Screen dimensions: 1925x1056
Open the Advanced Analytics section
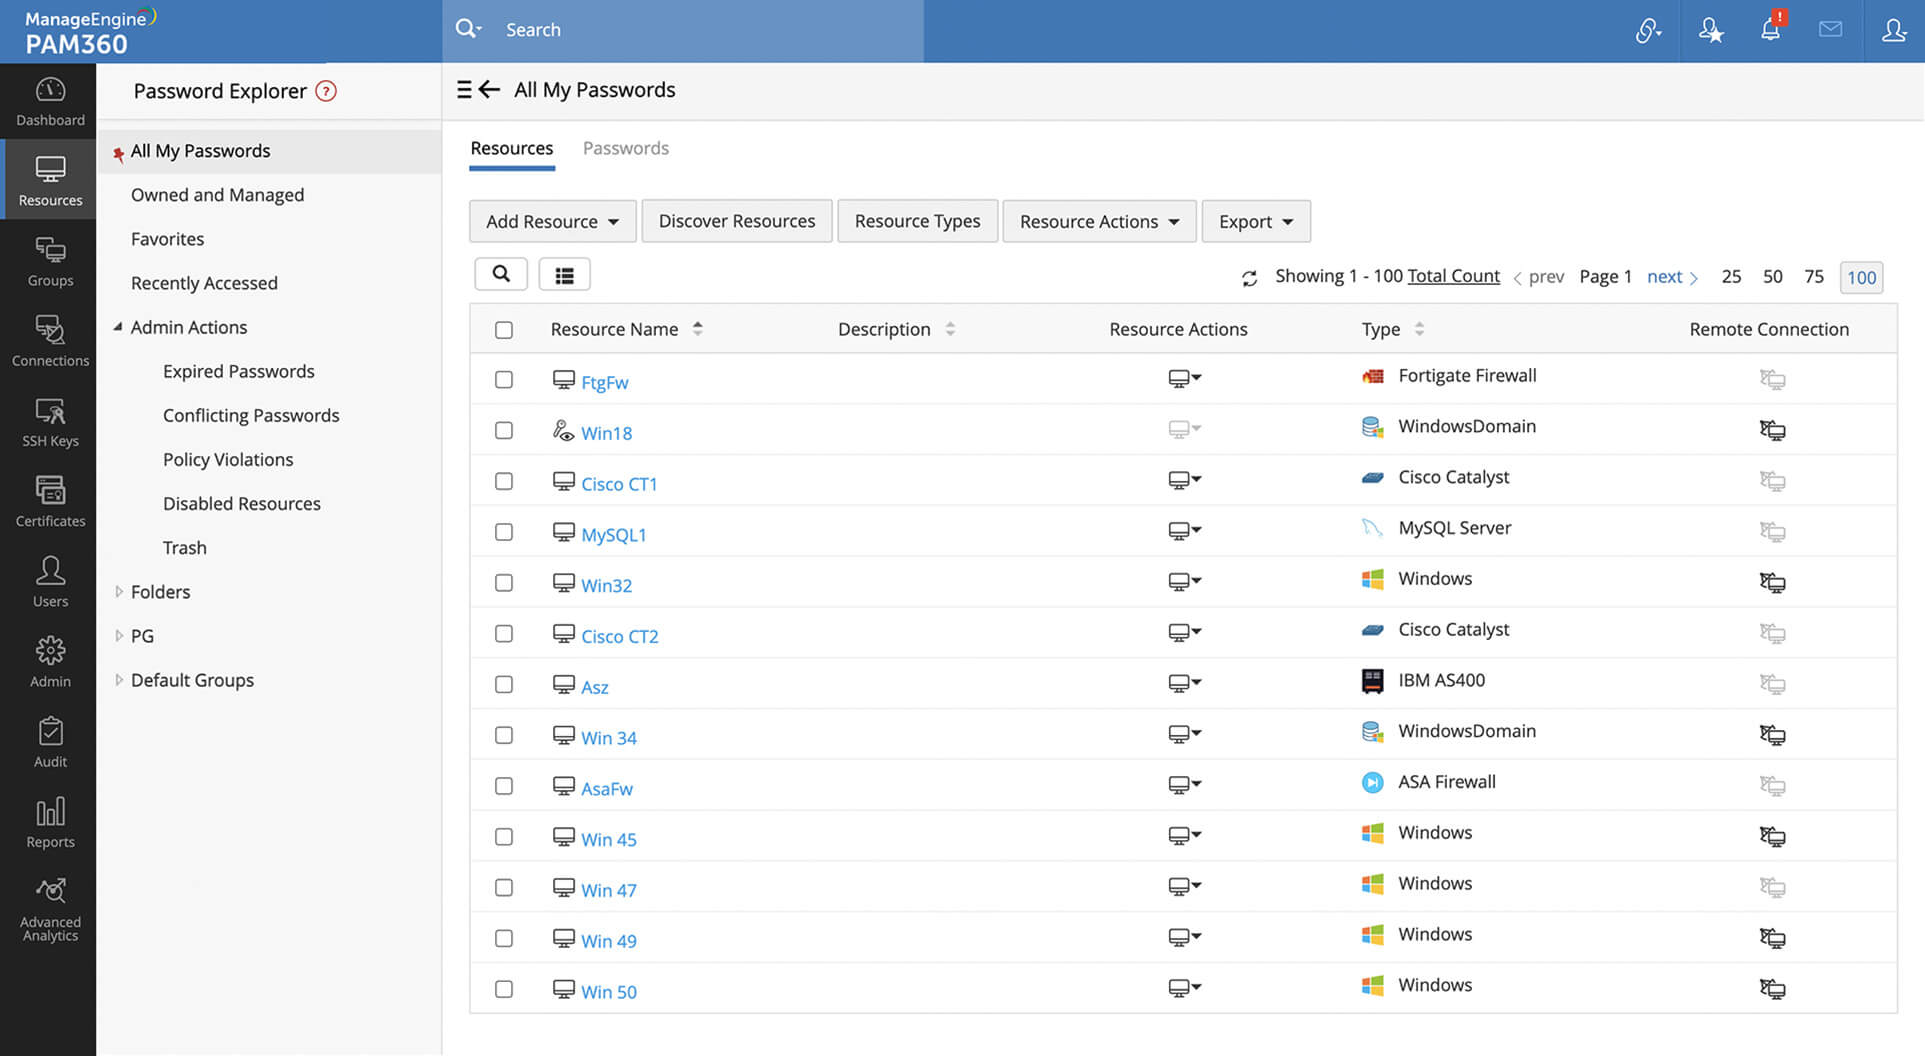[x=50, y=909]
